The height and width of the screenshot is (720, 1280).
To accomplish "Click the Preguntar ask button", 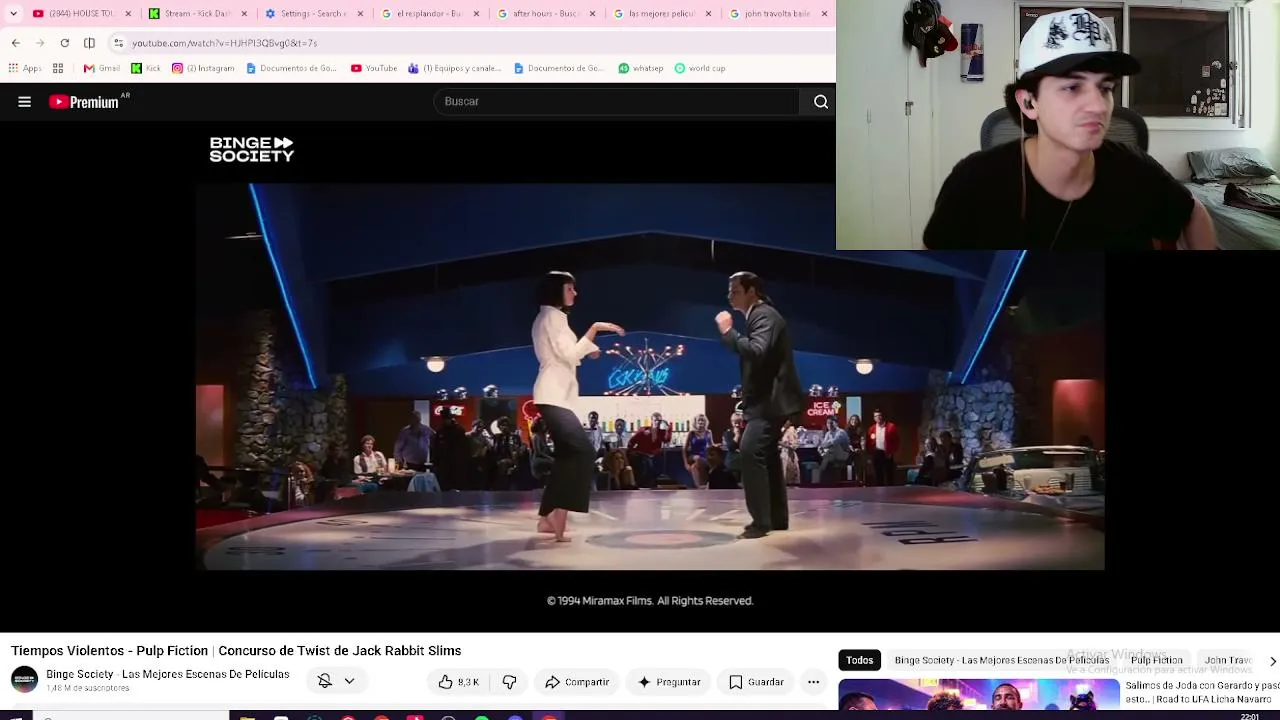I will point(669,682).
